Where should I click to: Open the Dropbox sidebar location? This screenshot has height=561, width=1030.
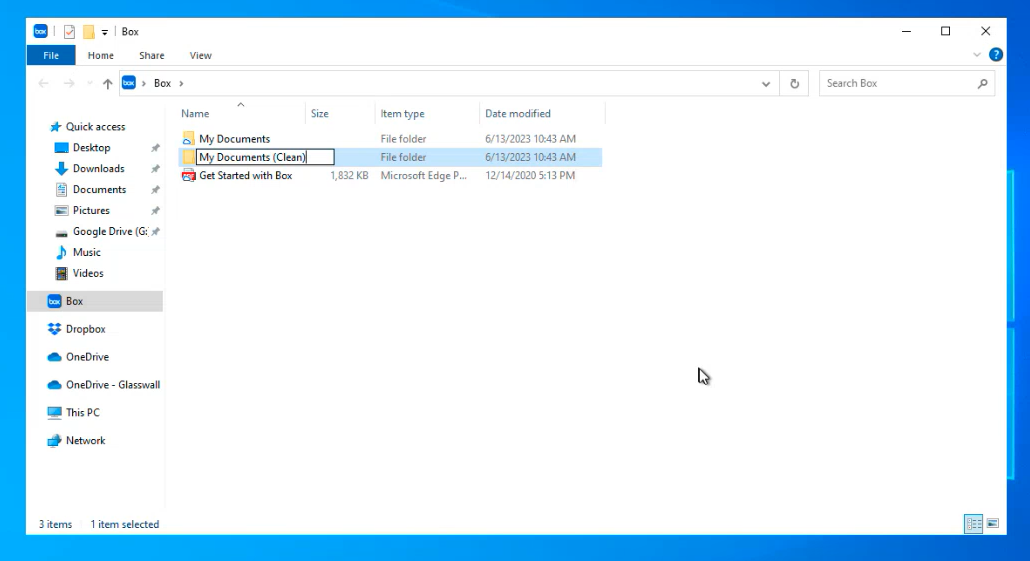coord(85,329)
